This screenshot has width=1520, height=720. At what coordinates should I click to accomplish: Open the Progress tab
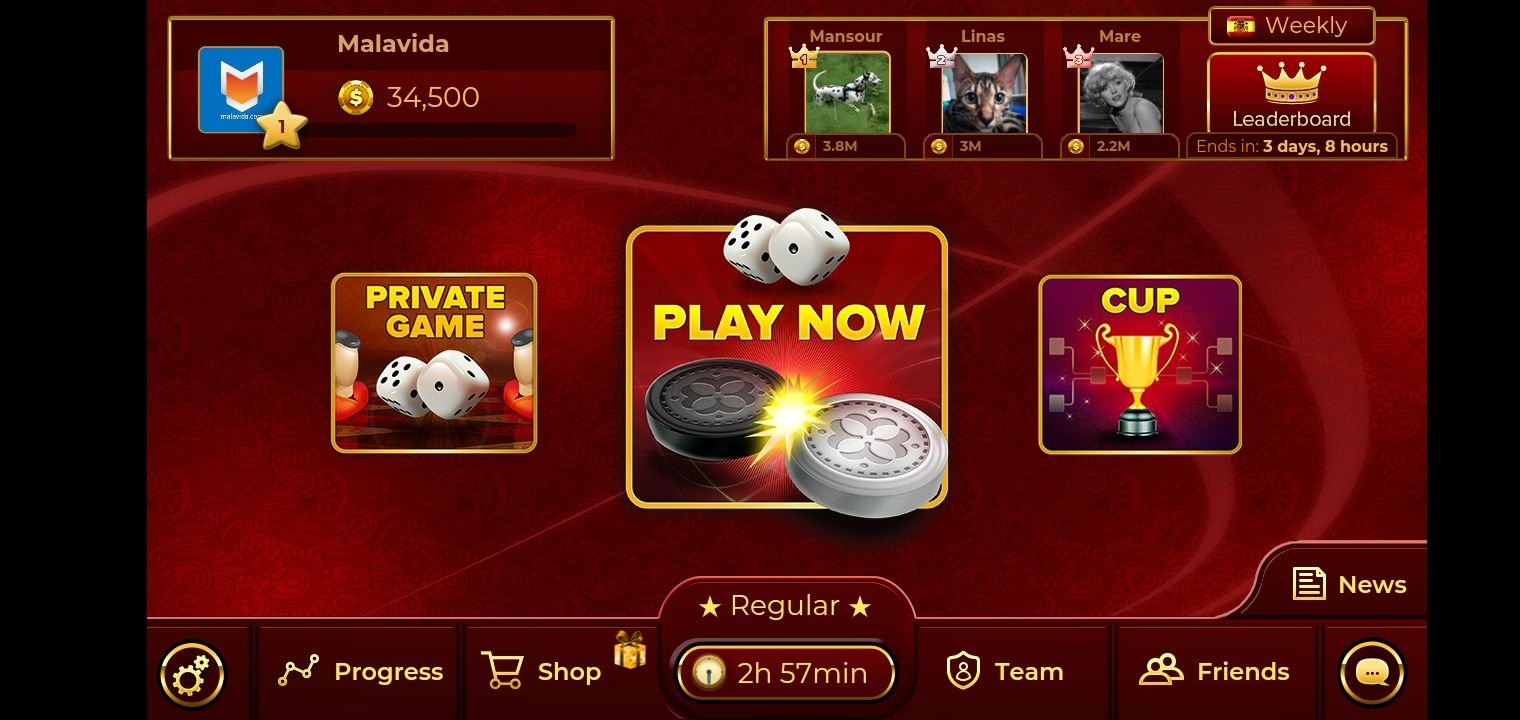pos(359,672)
